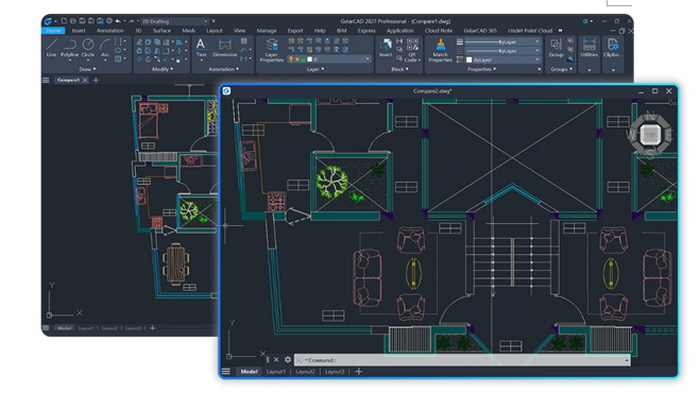Click the Dimension tool
The image size is (700, 394).
tap(225, 48)
